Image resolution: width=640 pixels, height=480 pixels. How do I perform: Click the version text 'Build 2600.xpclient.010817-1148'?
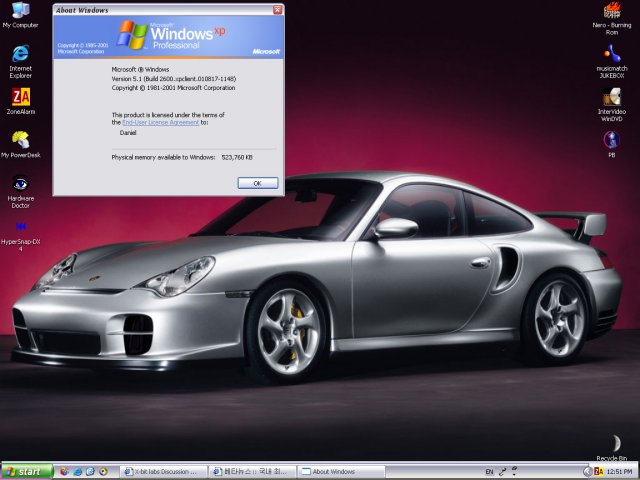coord(190,78)
